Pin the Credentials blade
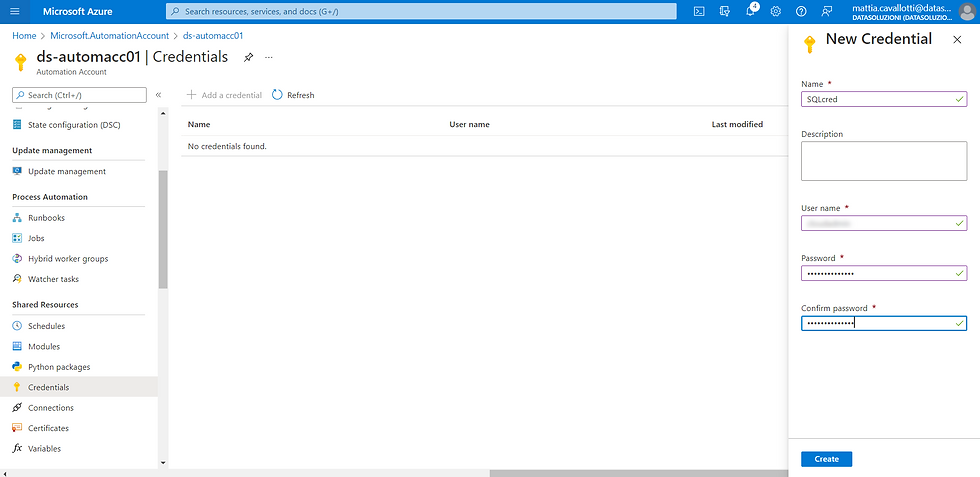The height and width of the screenshot is (477, 980). 248,57
